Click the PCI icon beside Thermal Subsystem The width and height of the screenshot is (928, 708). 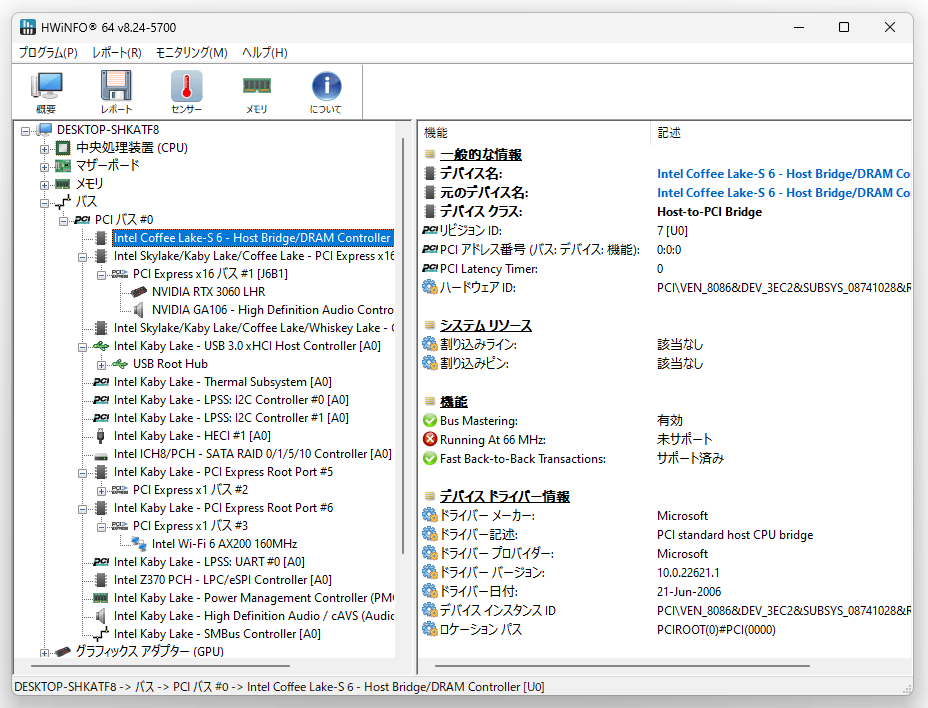[101, 382]
